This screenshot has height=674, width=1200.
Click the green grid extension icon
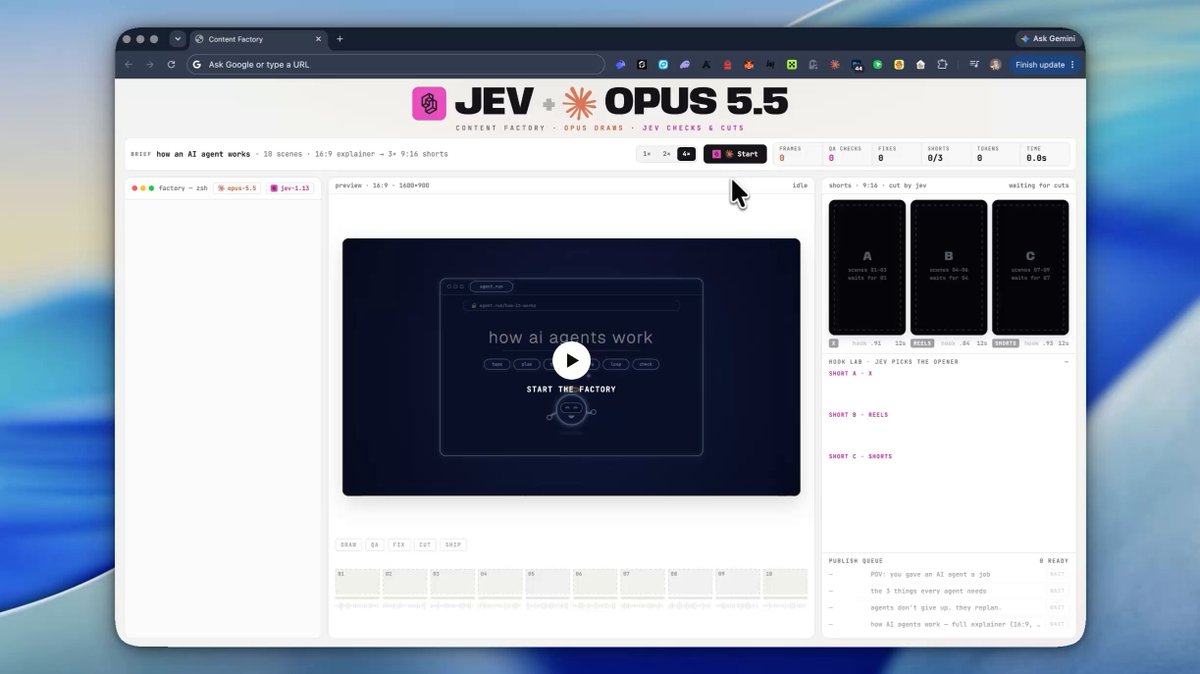(791, 64)
